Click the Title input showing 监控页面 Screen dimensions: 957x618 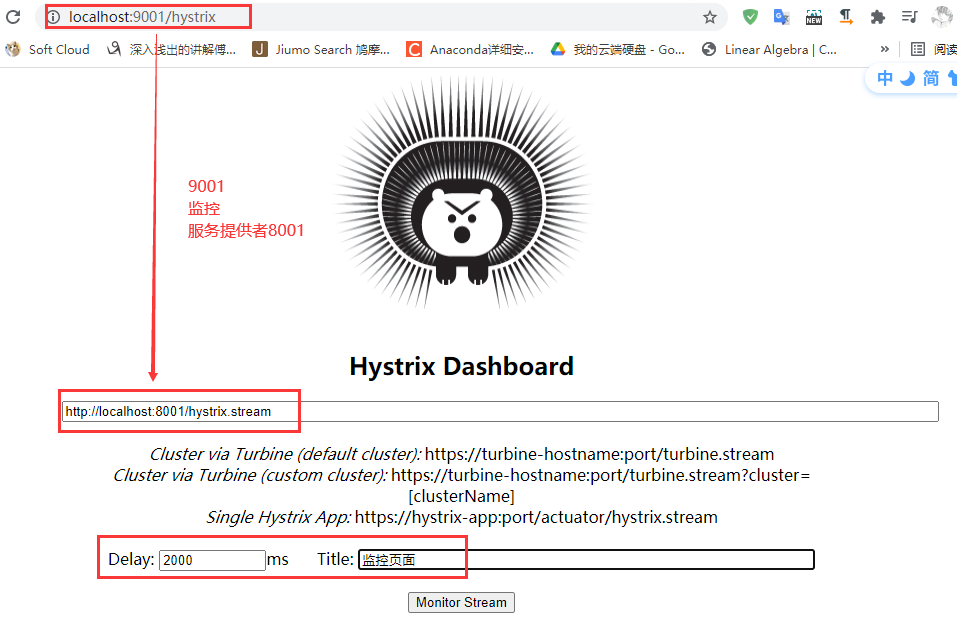[x=586, y=559]
